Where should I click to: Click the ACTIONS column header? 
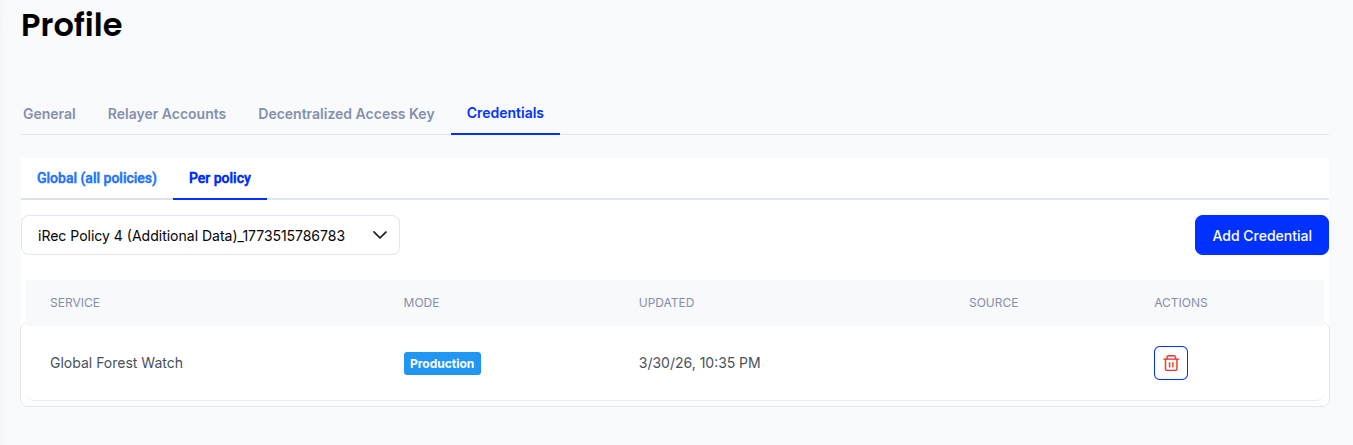coord(1181,303)
